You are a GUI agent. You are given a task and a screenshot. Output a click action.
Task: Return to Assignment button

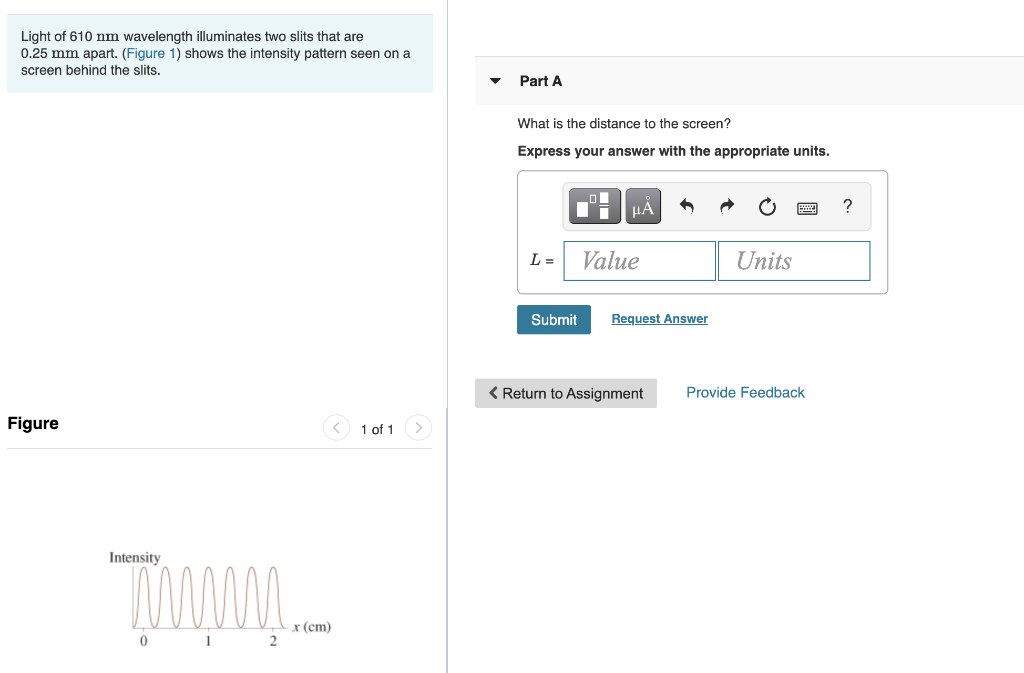point(566,393)
